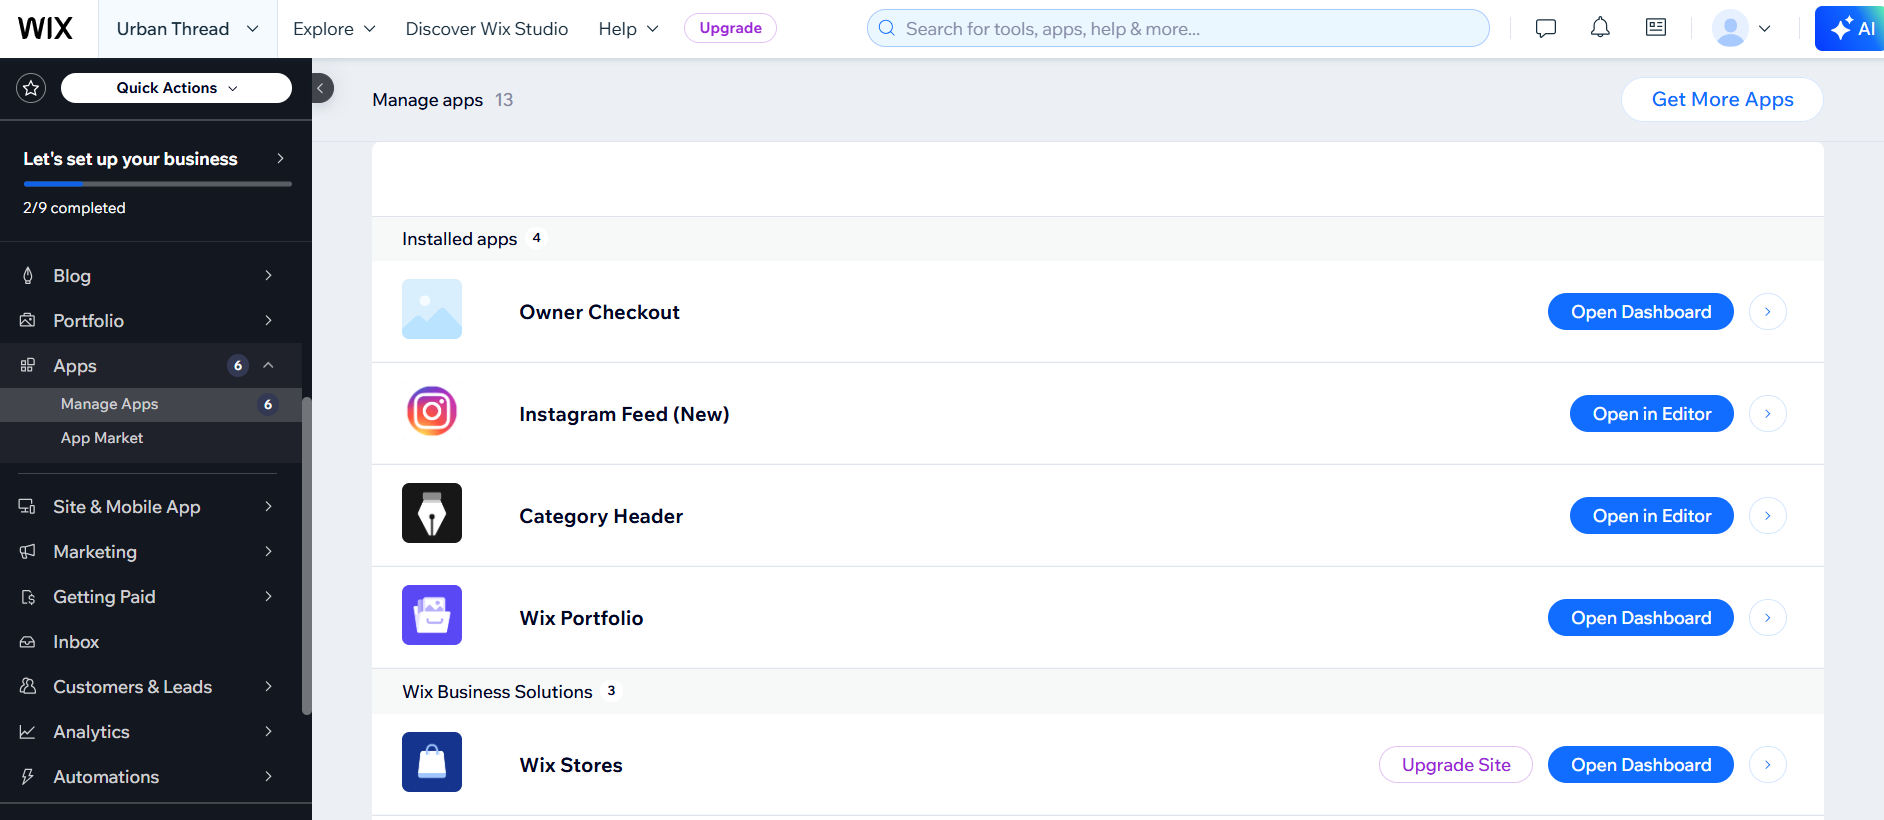Click the sidebar scrollbar

(x=307, y=555)
